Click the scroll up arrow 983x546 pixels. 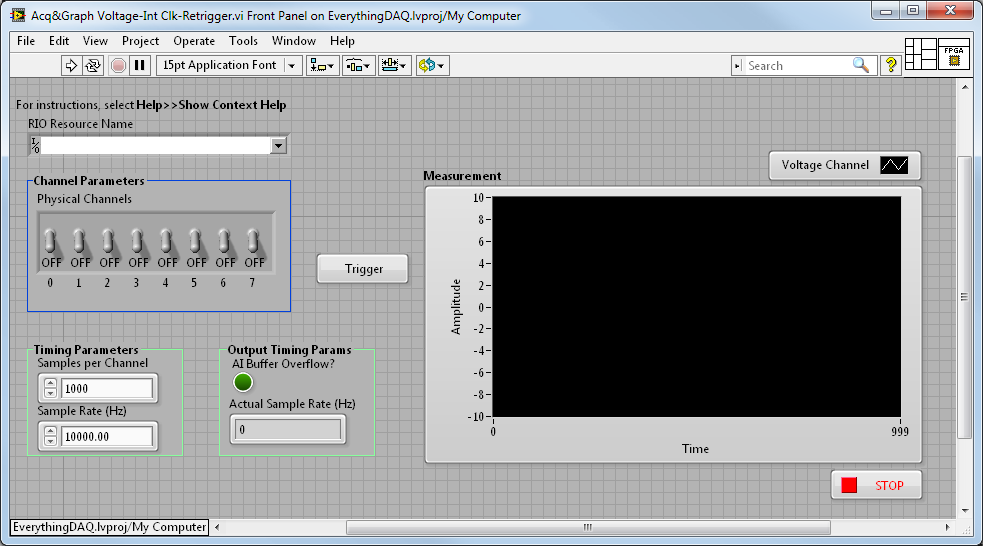965,87
